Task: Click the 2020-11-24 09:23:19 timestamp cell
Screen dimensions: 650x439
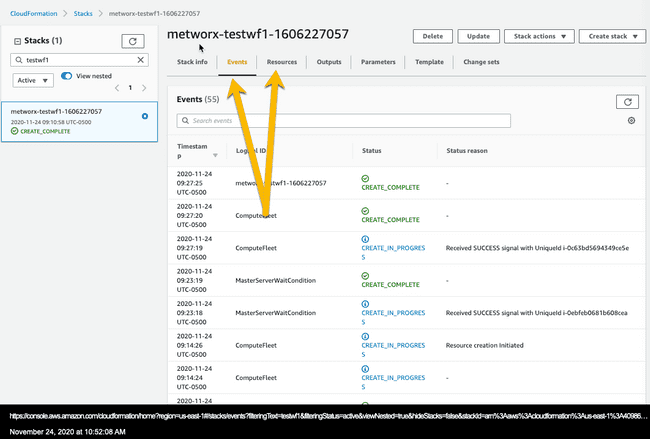Action: [x=194, y=281]
